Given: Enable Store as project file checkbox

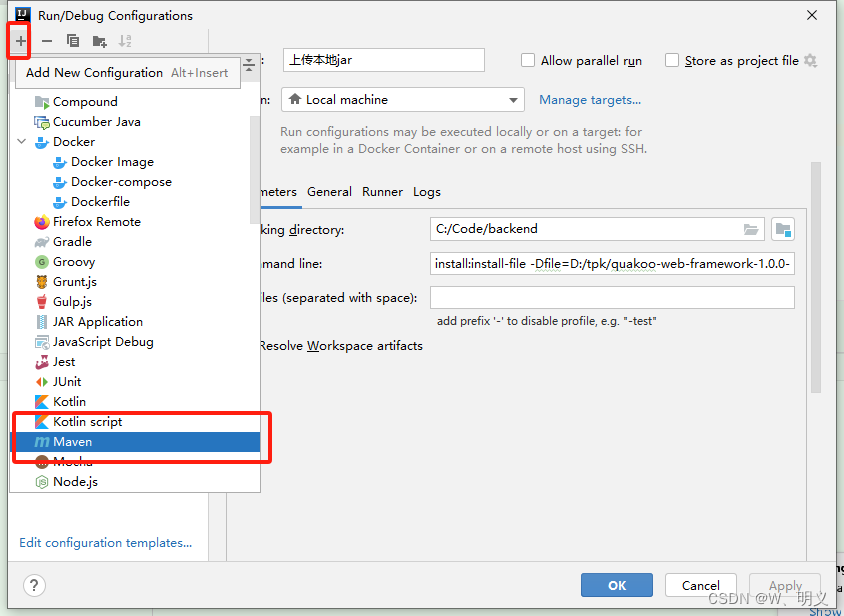Looking at the screenshot, I should [672, 60].
